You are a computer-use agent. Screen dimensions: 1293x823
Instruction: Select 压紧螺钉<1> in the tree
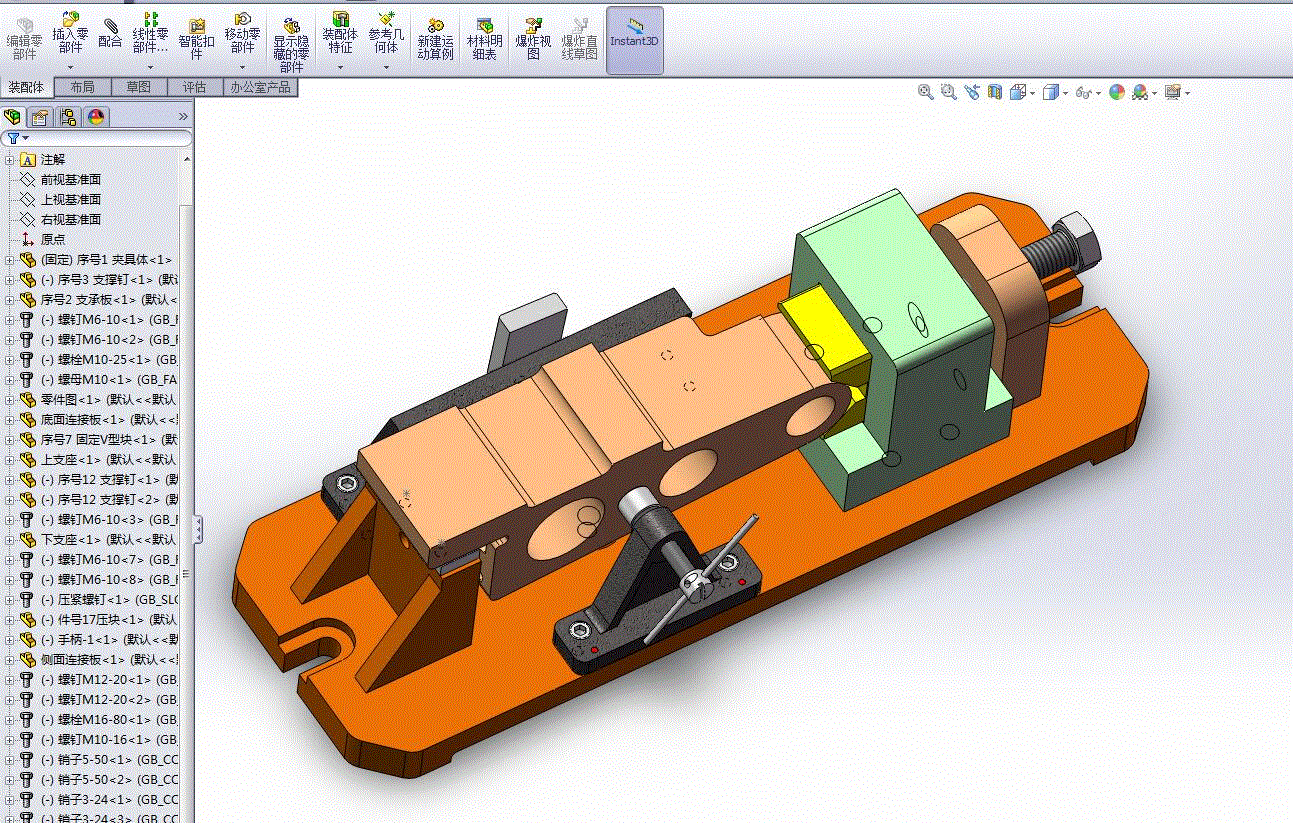tap(109, 599)
